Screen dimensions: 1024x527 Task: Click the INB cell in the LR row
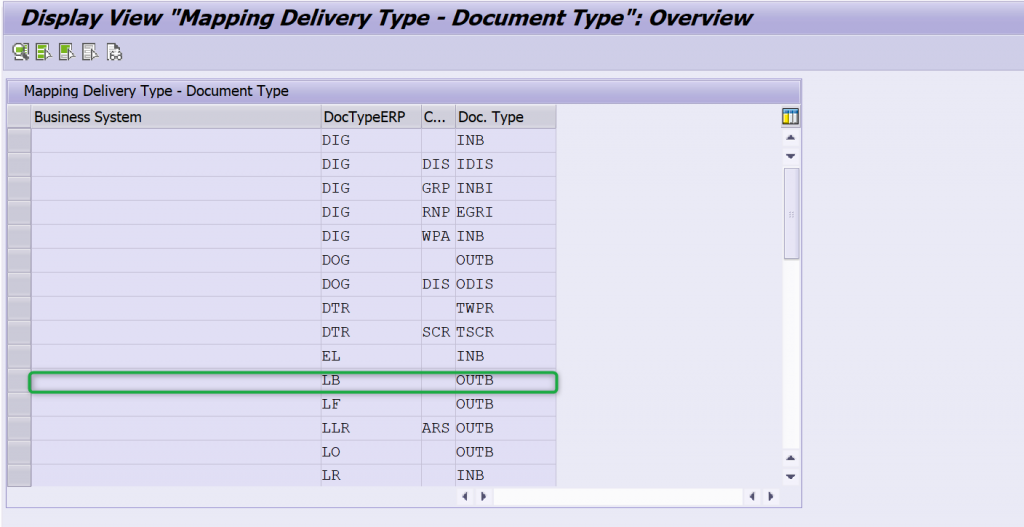(x=505, y=475)
